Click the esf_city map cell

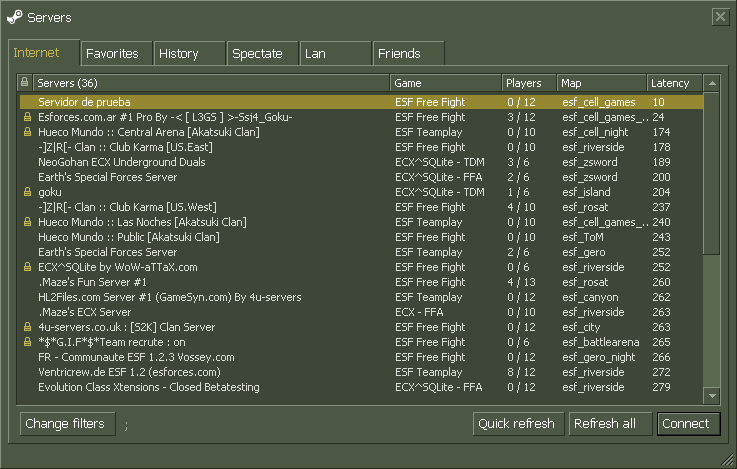(581, 327)
